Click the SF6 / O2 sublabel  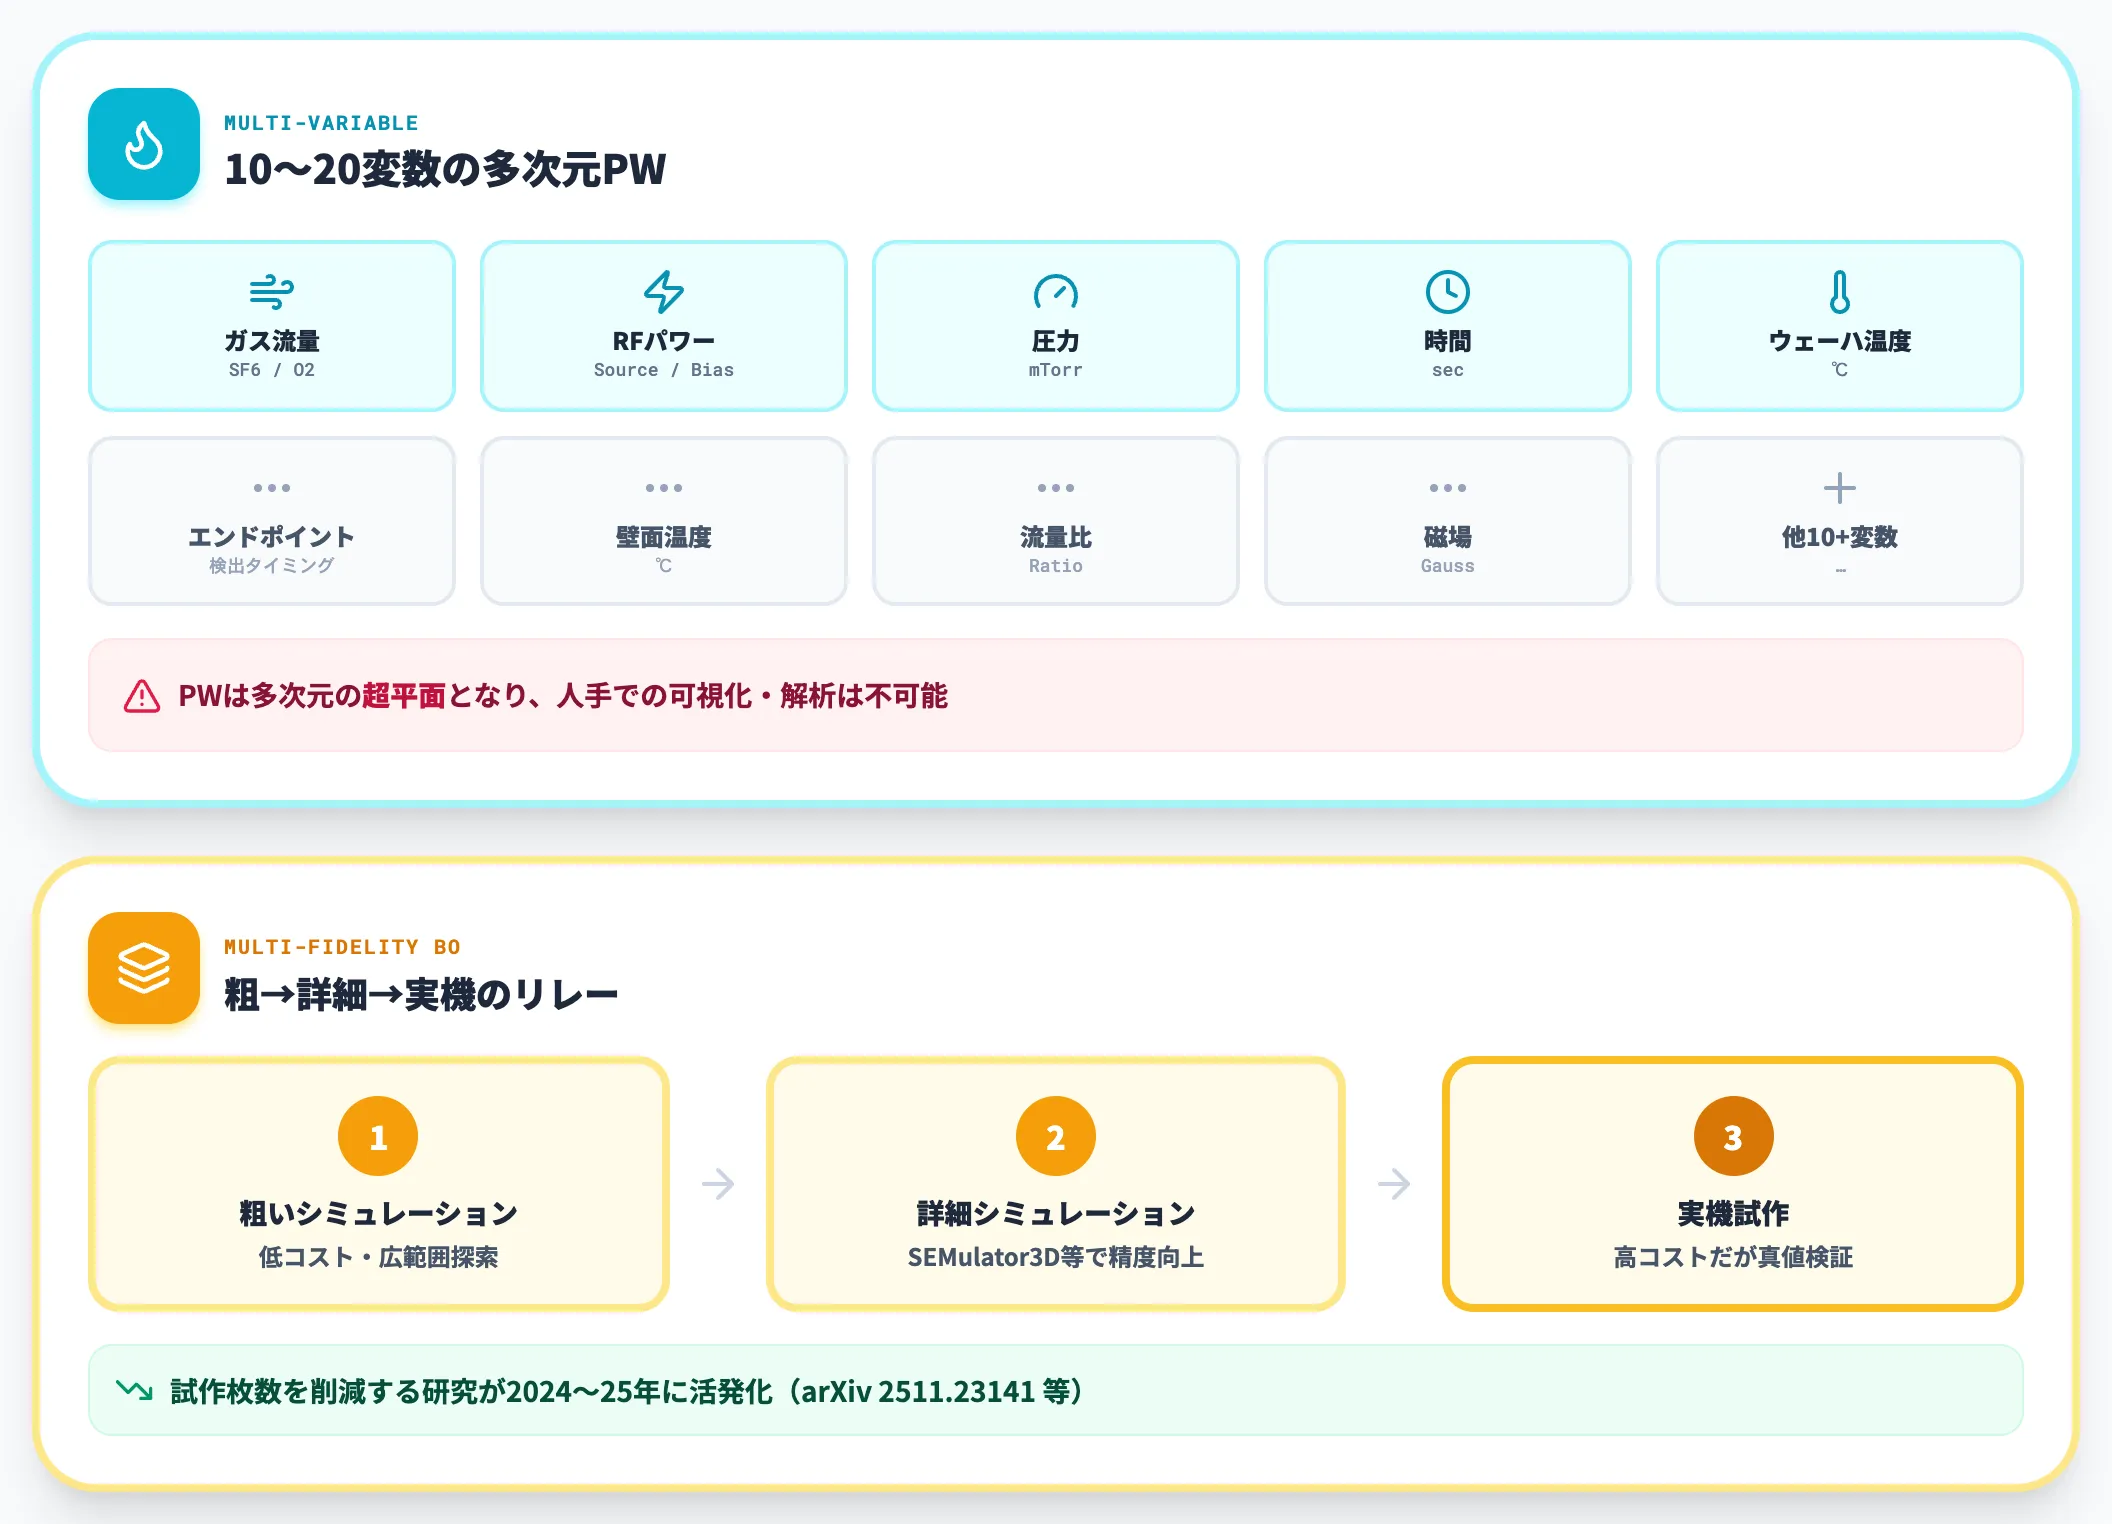pyautogui.click(x=272, y=370)
